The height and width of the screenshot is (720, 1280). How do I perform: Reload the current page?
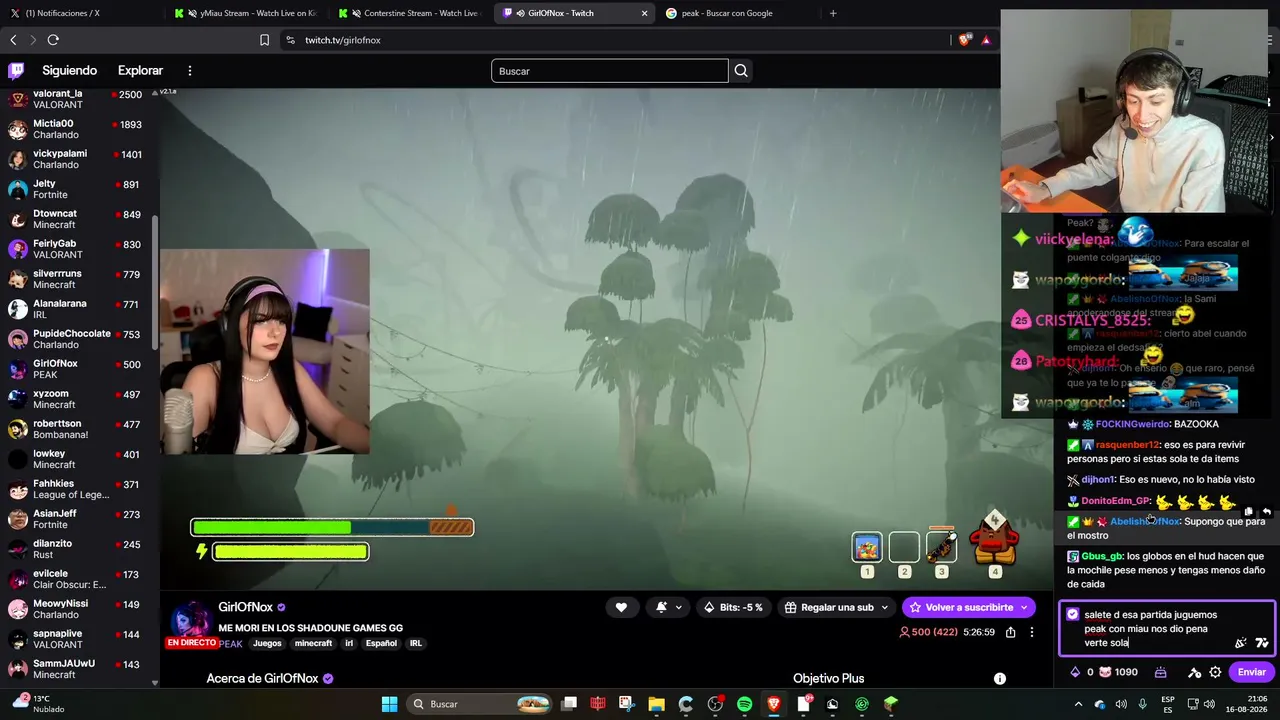point(53,40)
